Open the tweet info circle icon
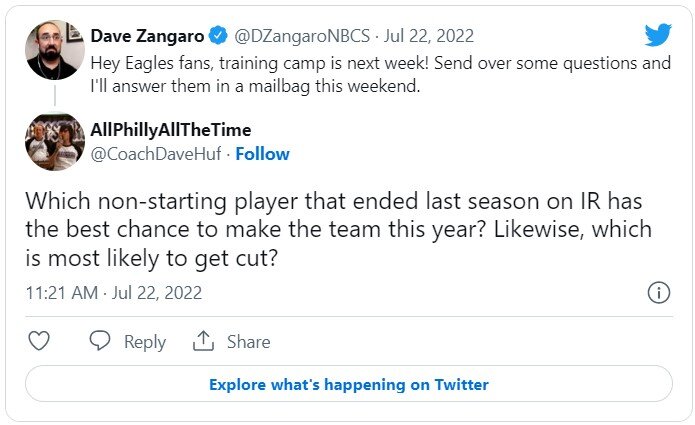The image size is (695, 425). pyautogui.click(x=658, y=293)
